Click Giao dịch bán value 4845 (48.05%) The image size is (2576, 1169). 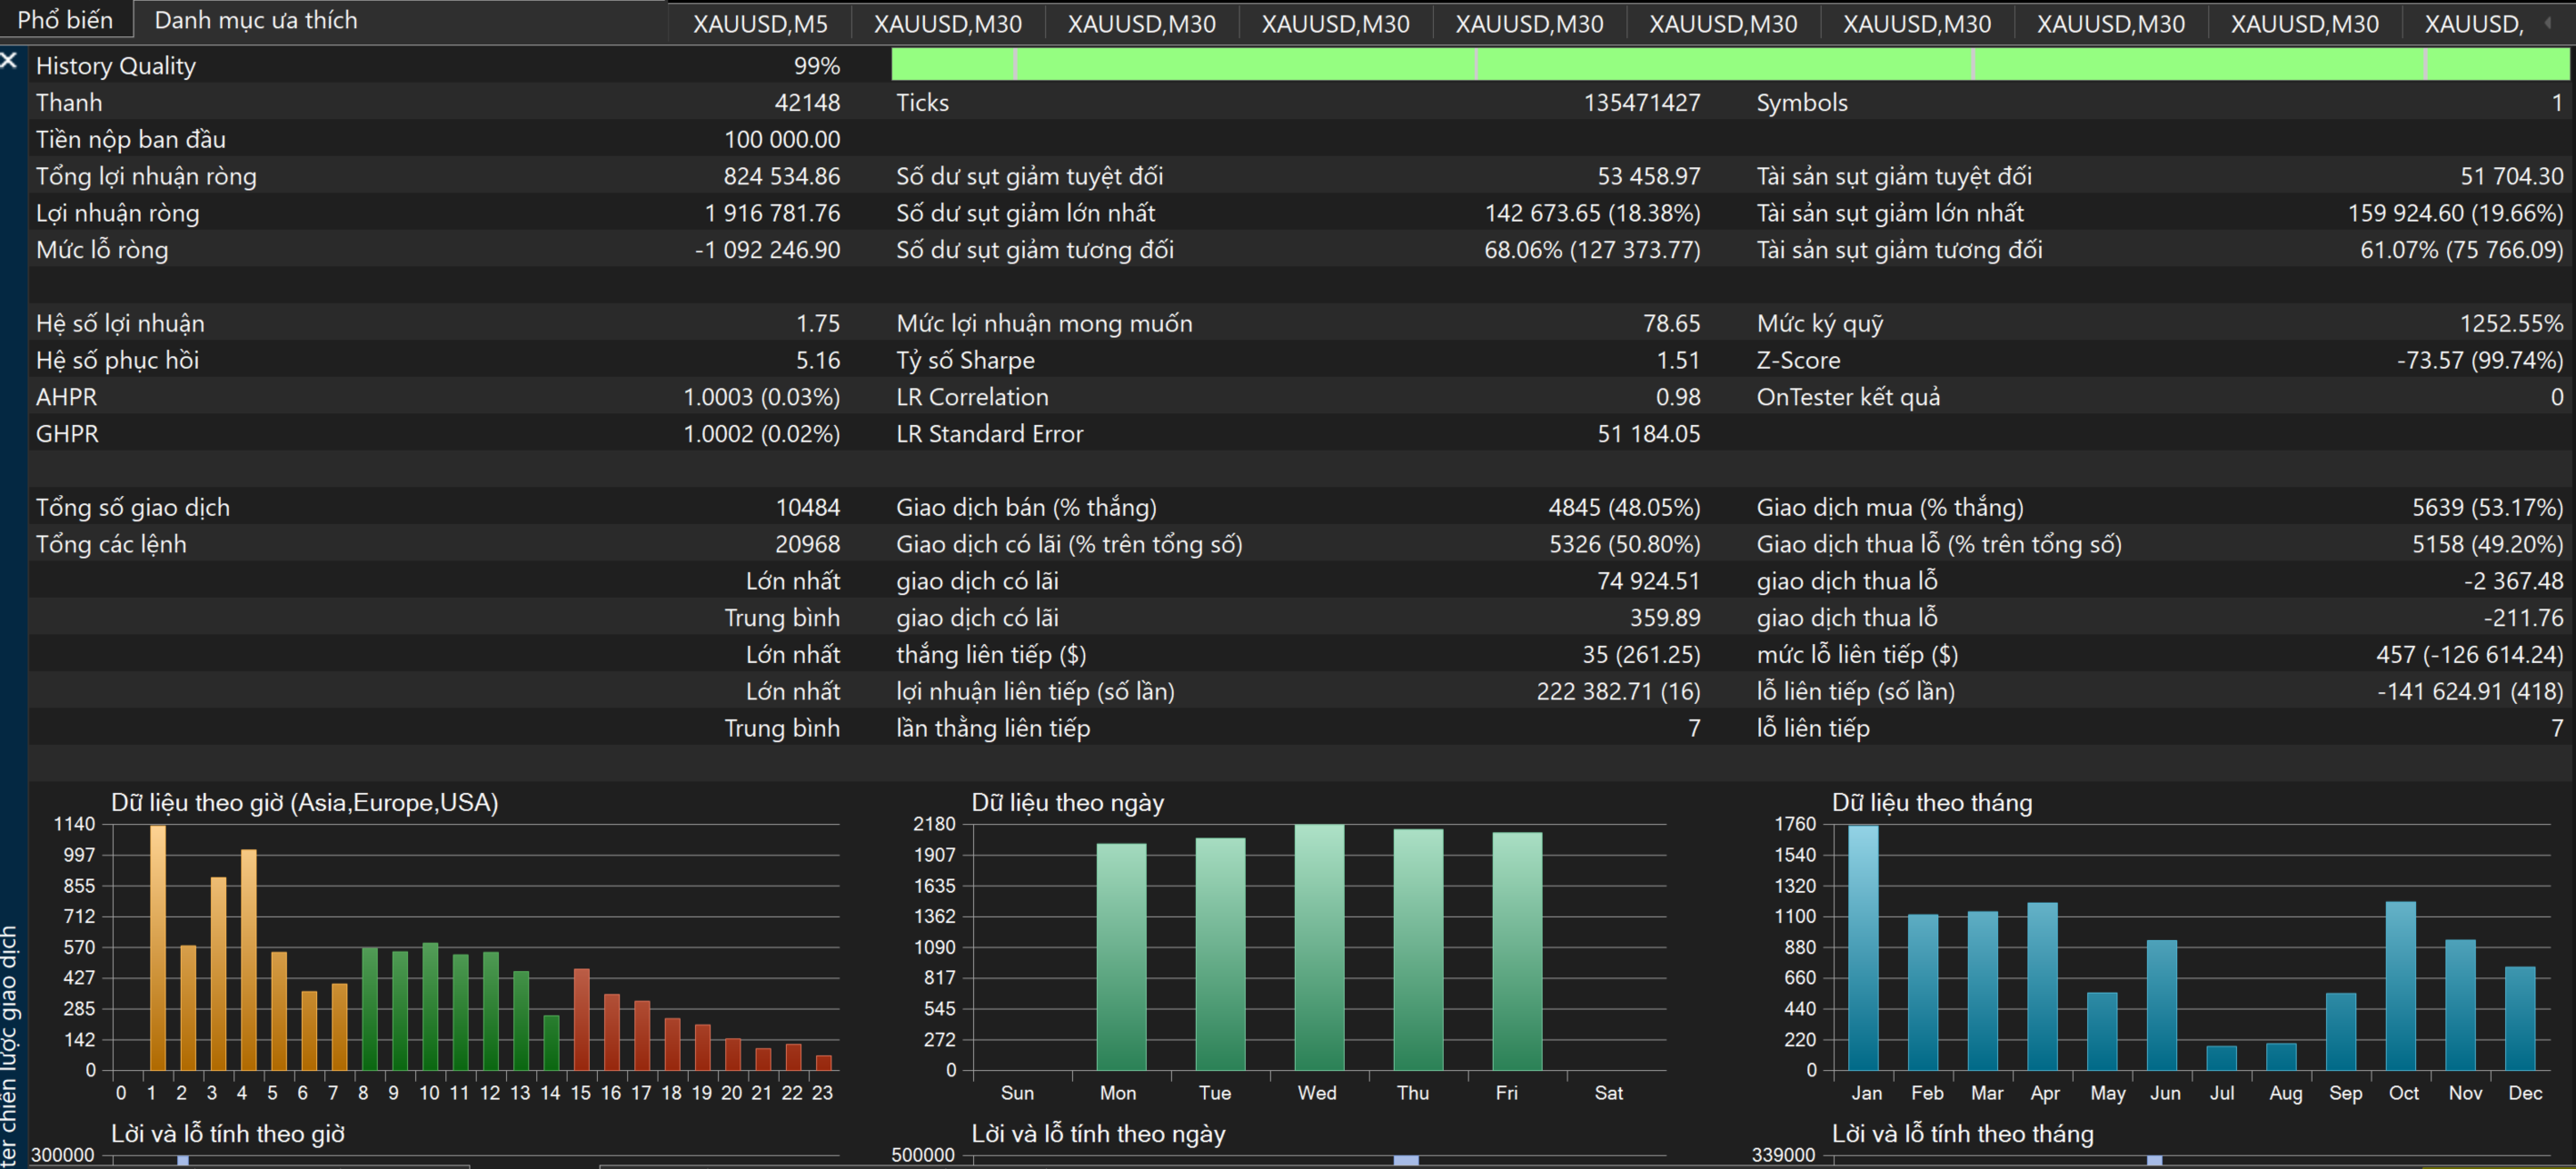(1624, 508)
